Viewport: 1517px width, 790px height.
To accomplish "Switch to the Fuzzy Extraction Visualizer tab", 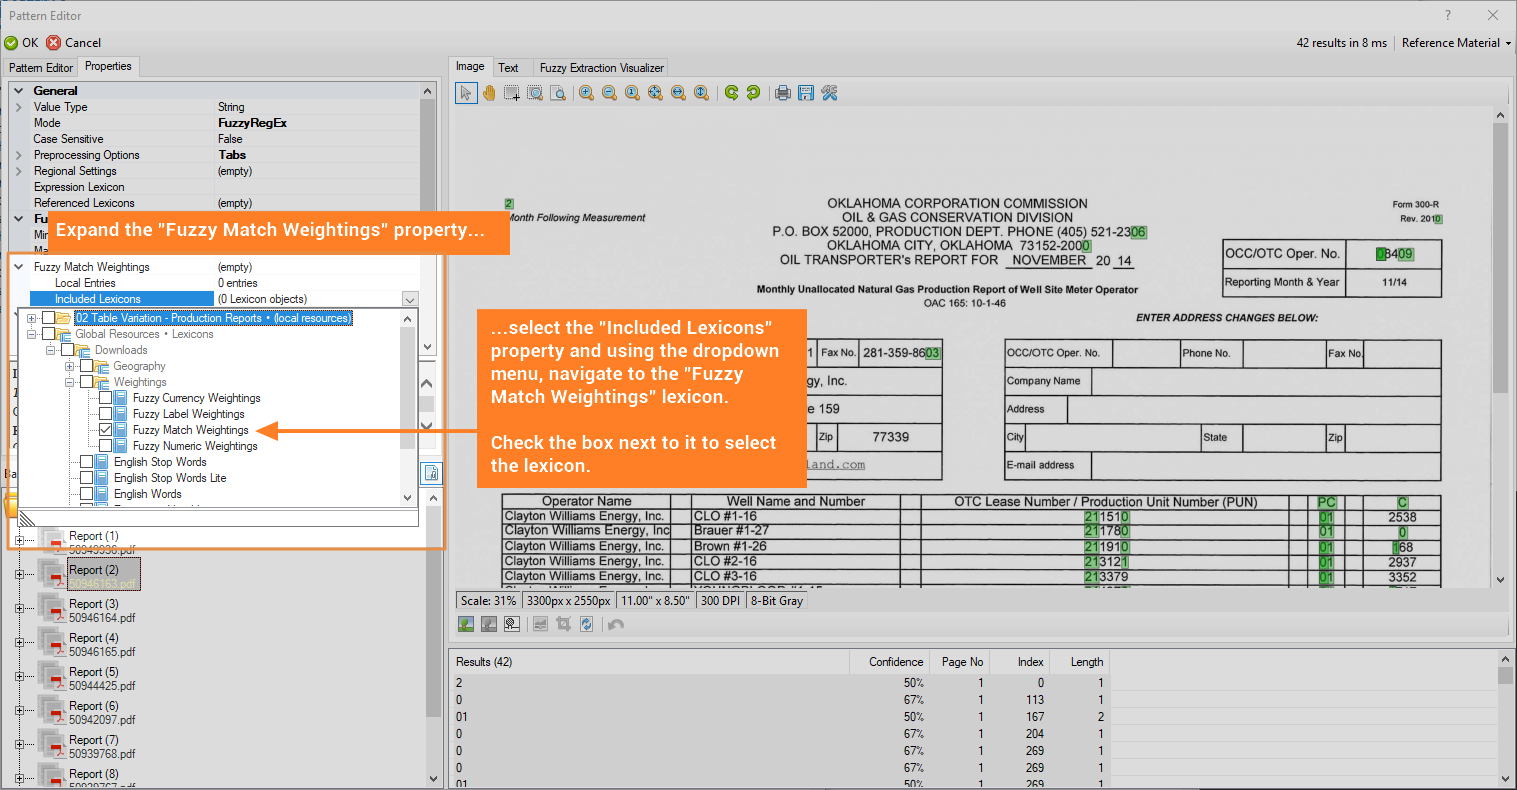I will [601, 68].
